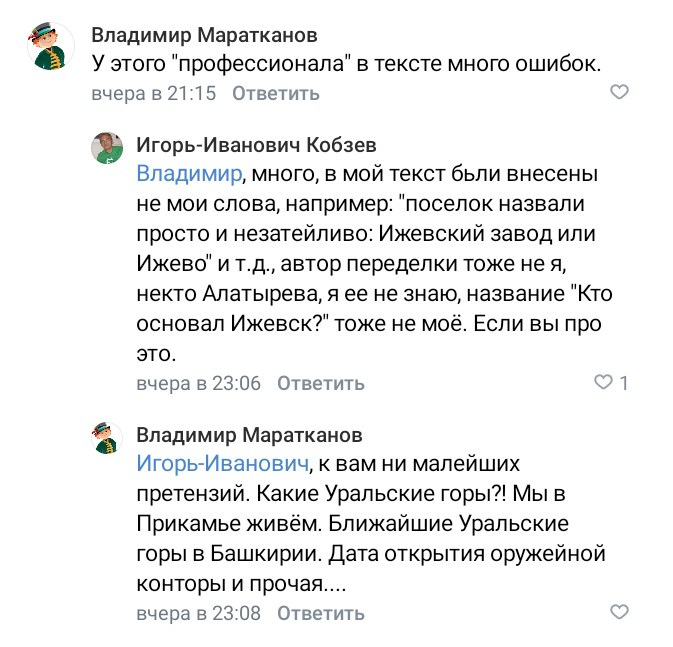Like Игорь-Иванович Кобзев's reply with heart

(x=603, y=382)
